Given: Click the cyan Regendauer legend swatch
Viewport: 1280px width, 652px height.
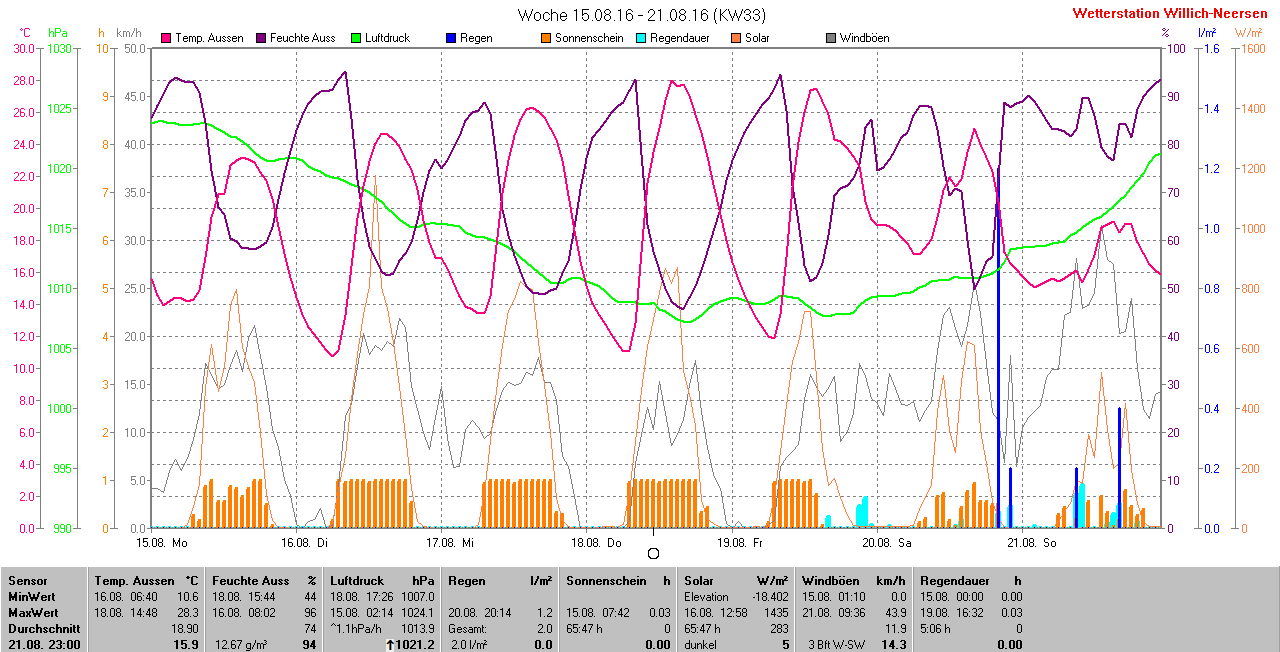Looking at the screenshot, I should [641, 38].
